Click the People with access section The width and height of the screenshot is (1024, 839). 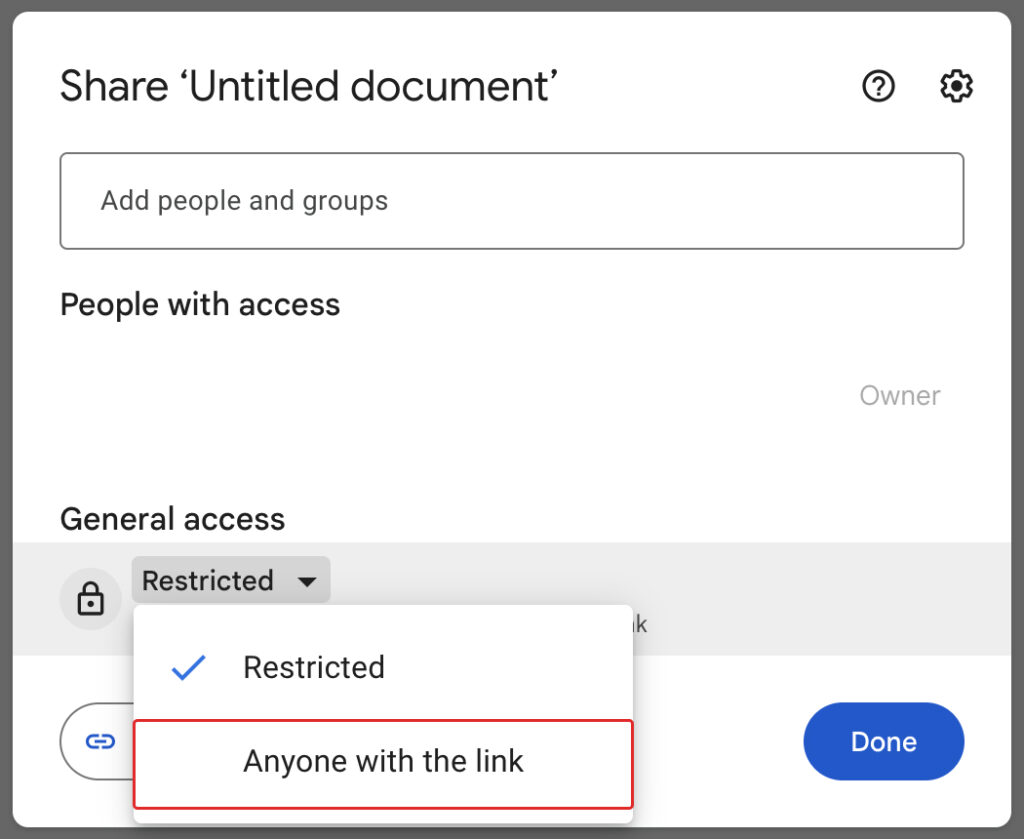tap(199, 304)
